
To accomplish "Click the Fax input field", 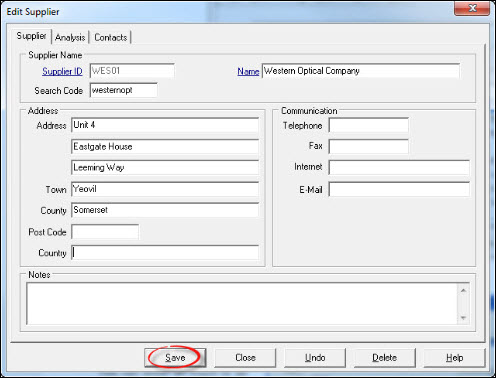I will point(369,146).
